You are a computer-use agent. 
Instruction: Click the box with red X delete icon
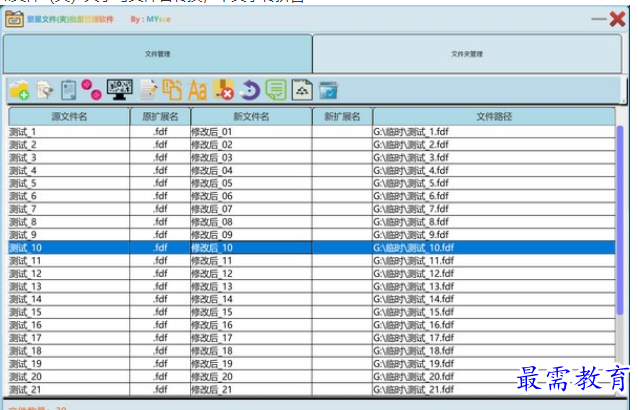[x=223, y=89]
